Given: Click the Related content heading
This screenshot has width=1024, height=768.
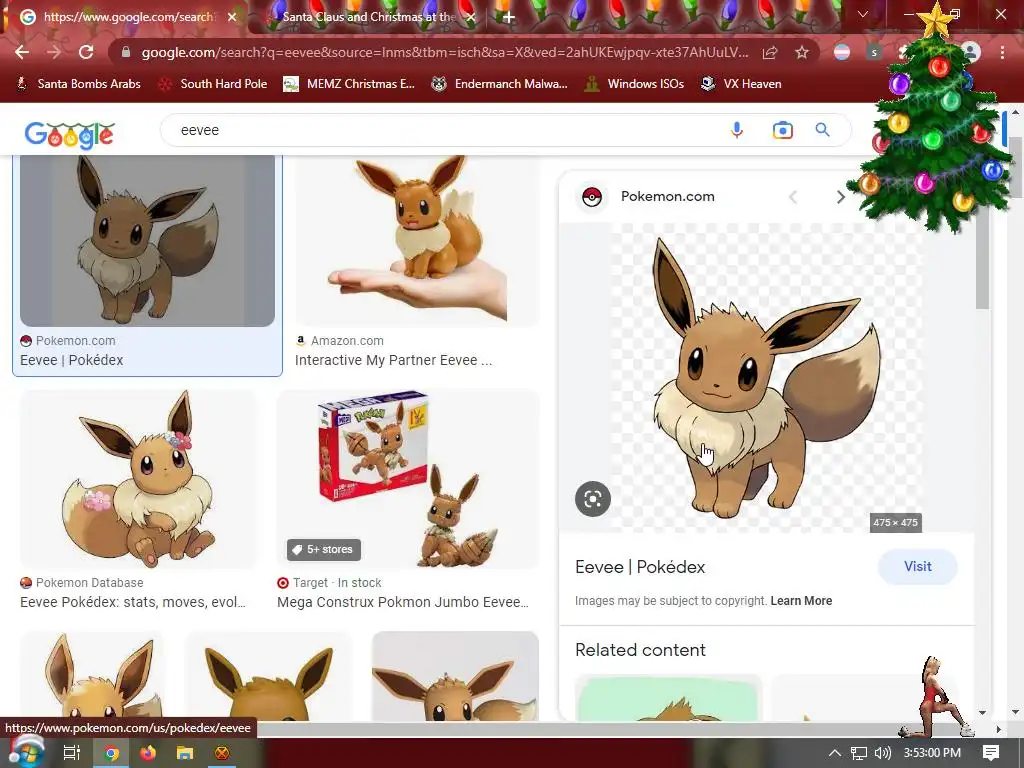Looking at the screenshot, I should tap(640, 650).
